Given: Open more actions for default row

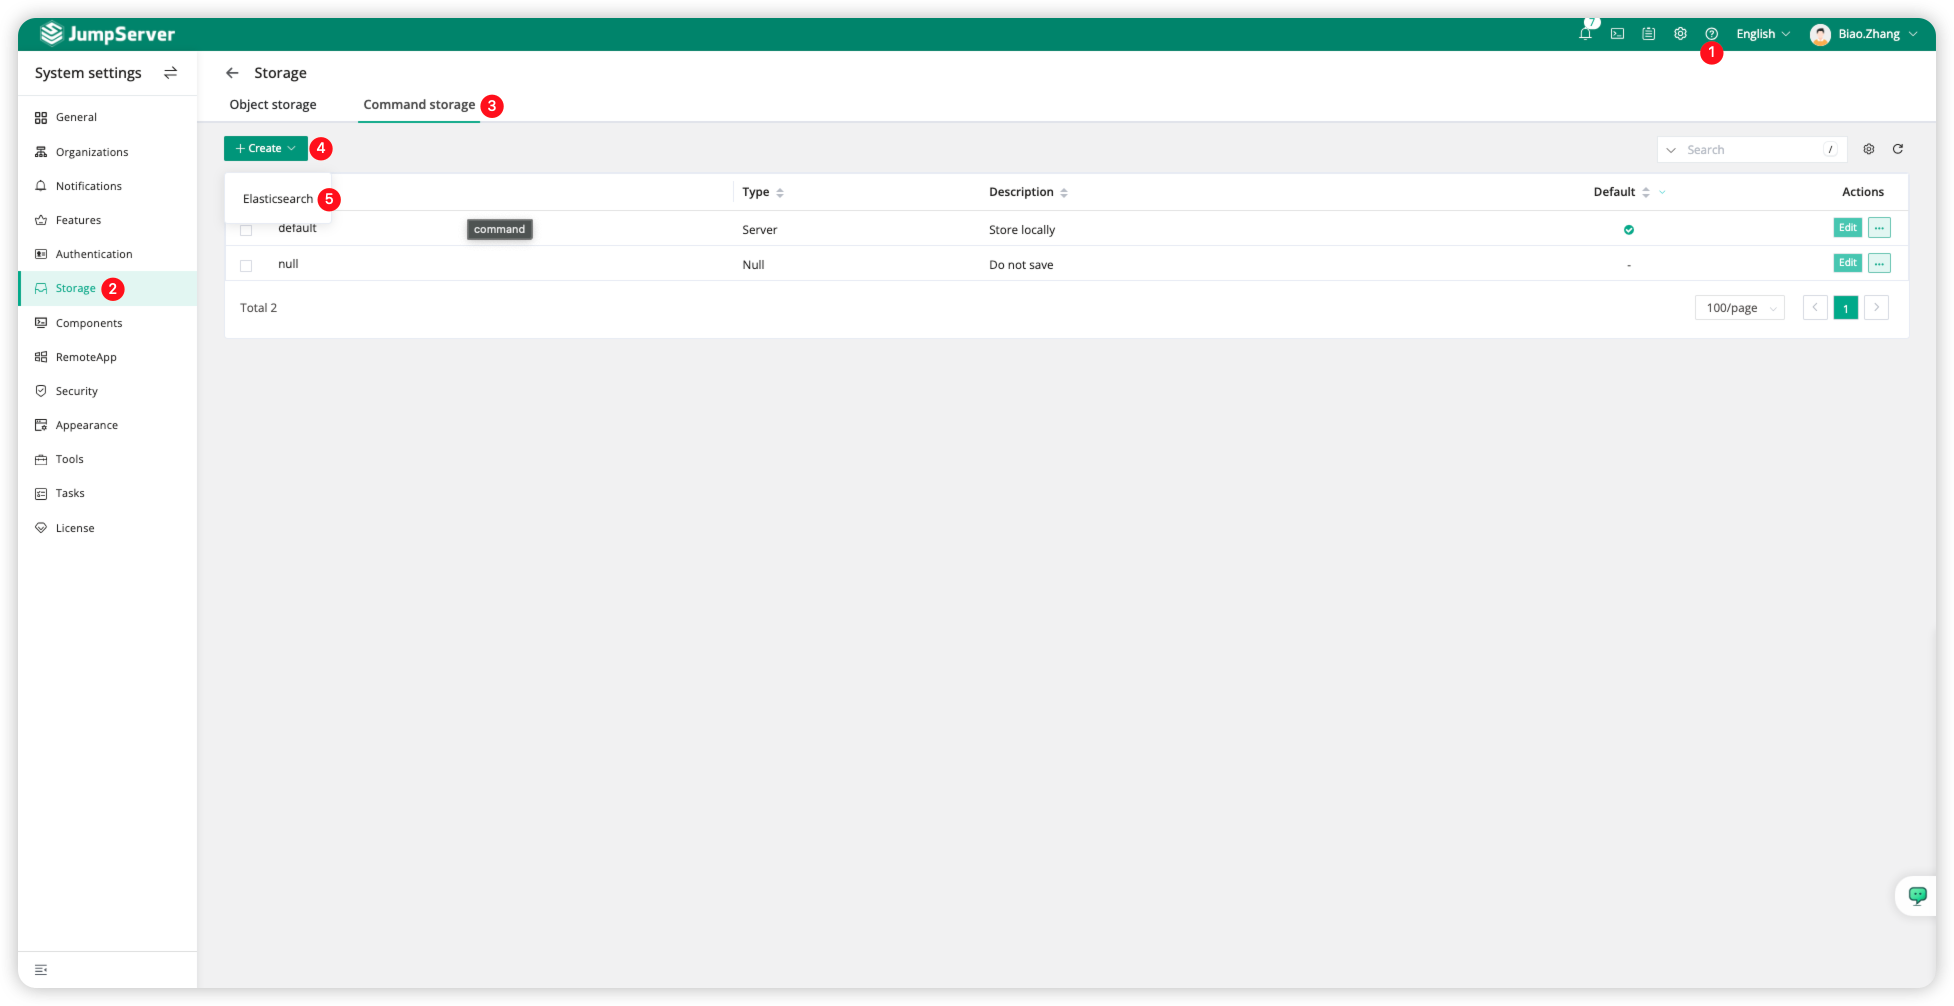Looking at the screenshot, I should [1880, 228].
